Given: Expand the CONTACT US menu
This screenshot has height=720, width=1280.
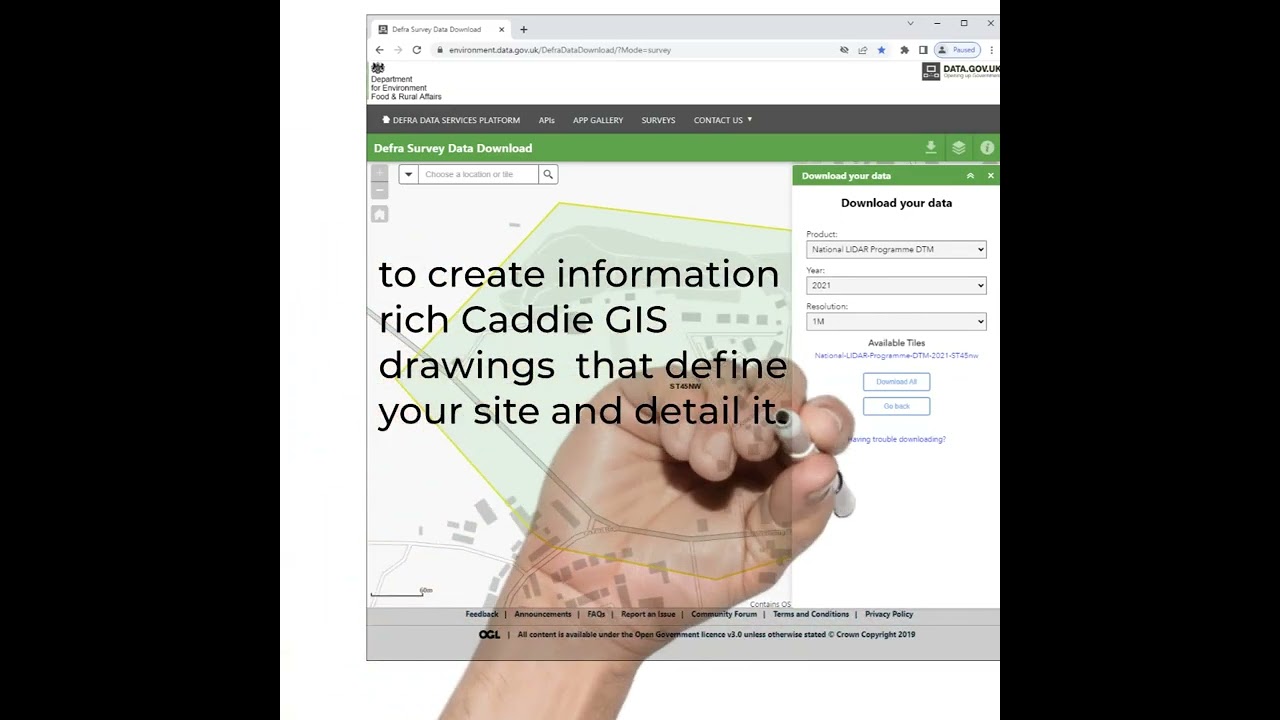Looking at the screenshot, I should pos(723,120).
